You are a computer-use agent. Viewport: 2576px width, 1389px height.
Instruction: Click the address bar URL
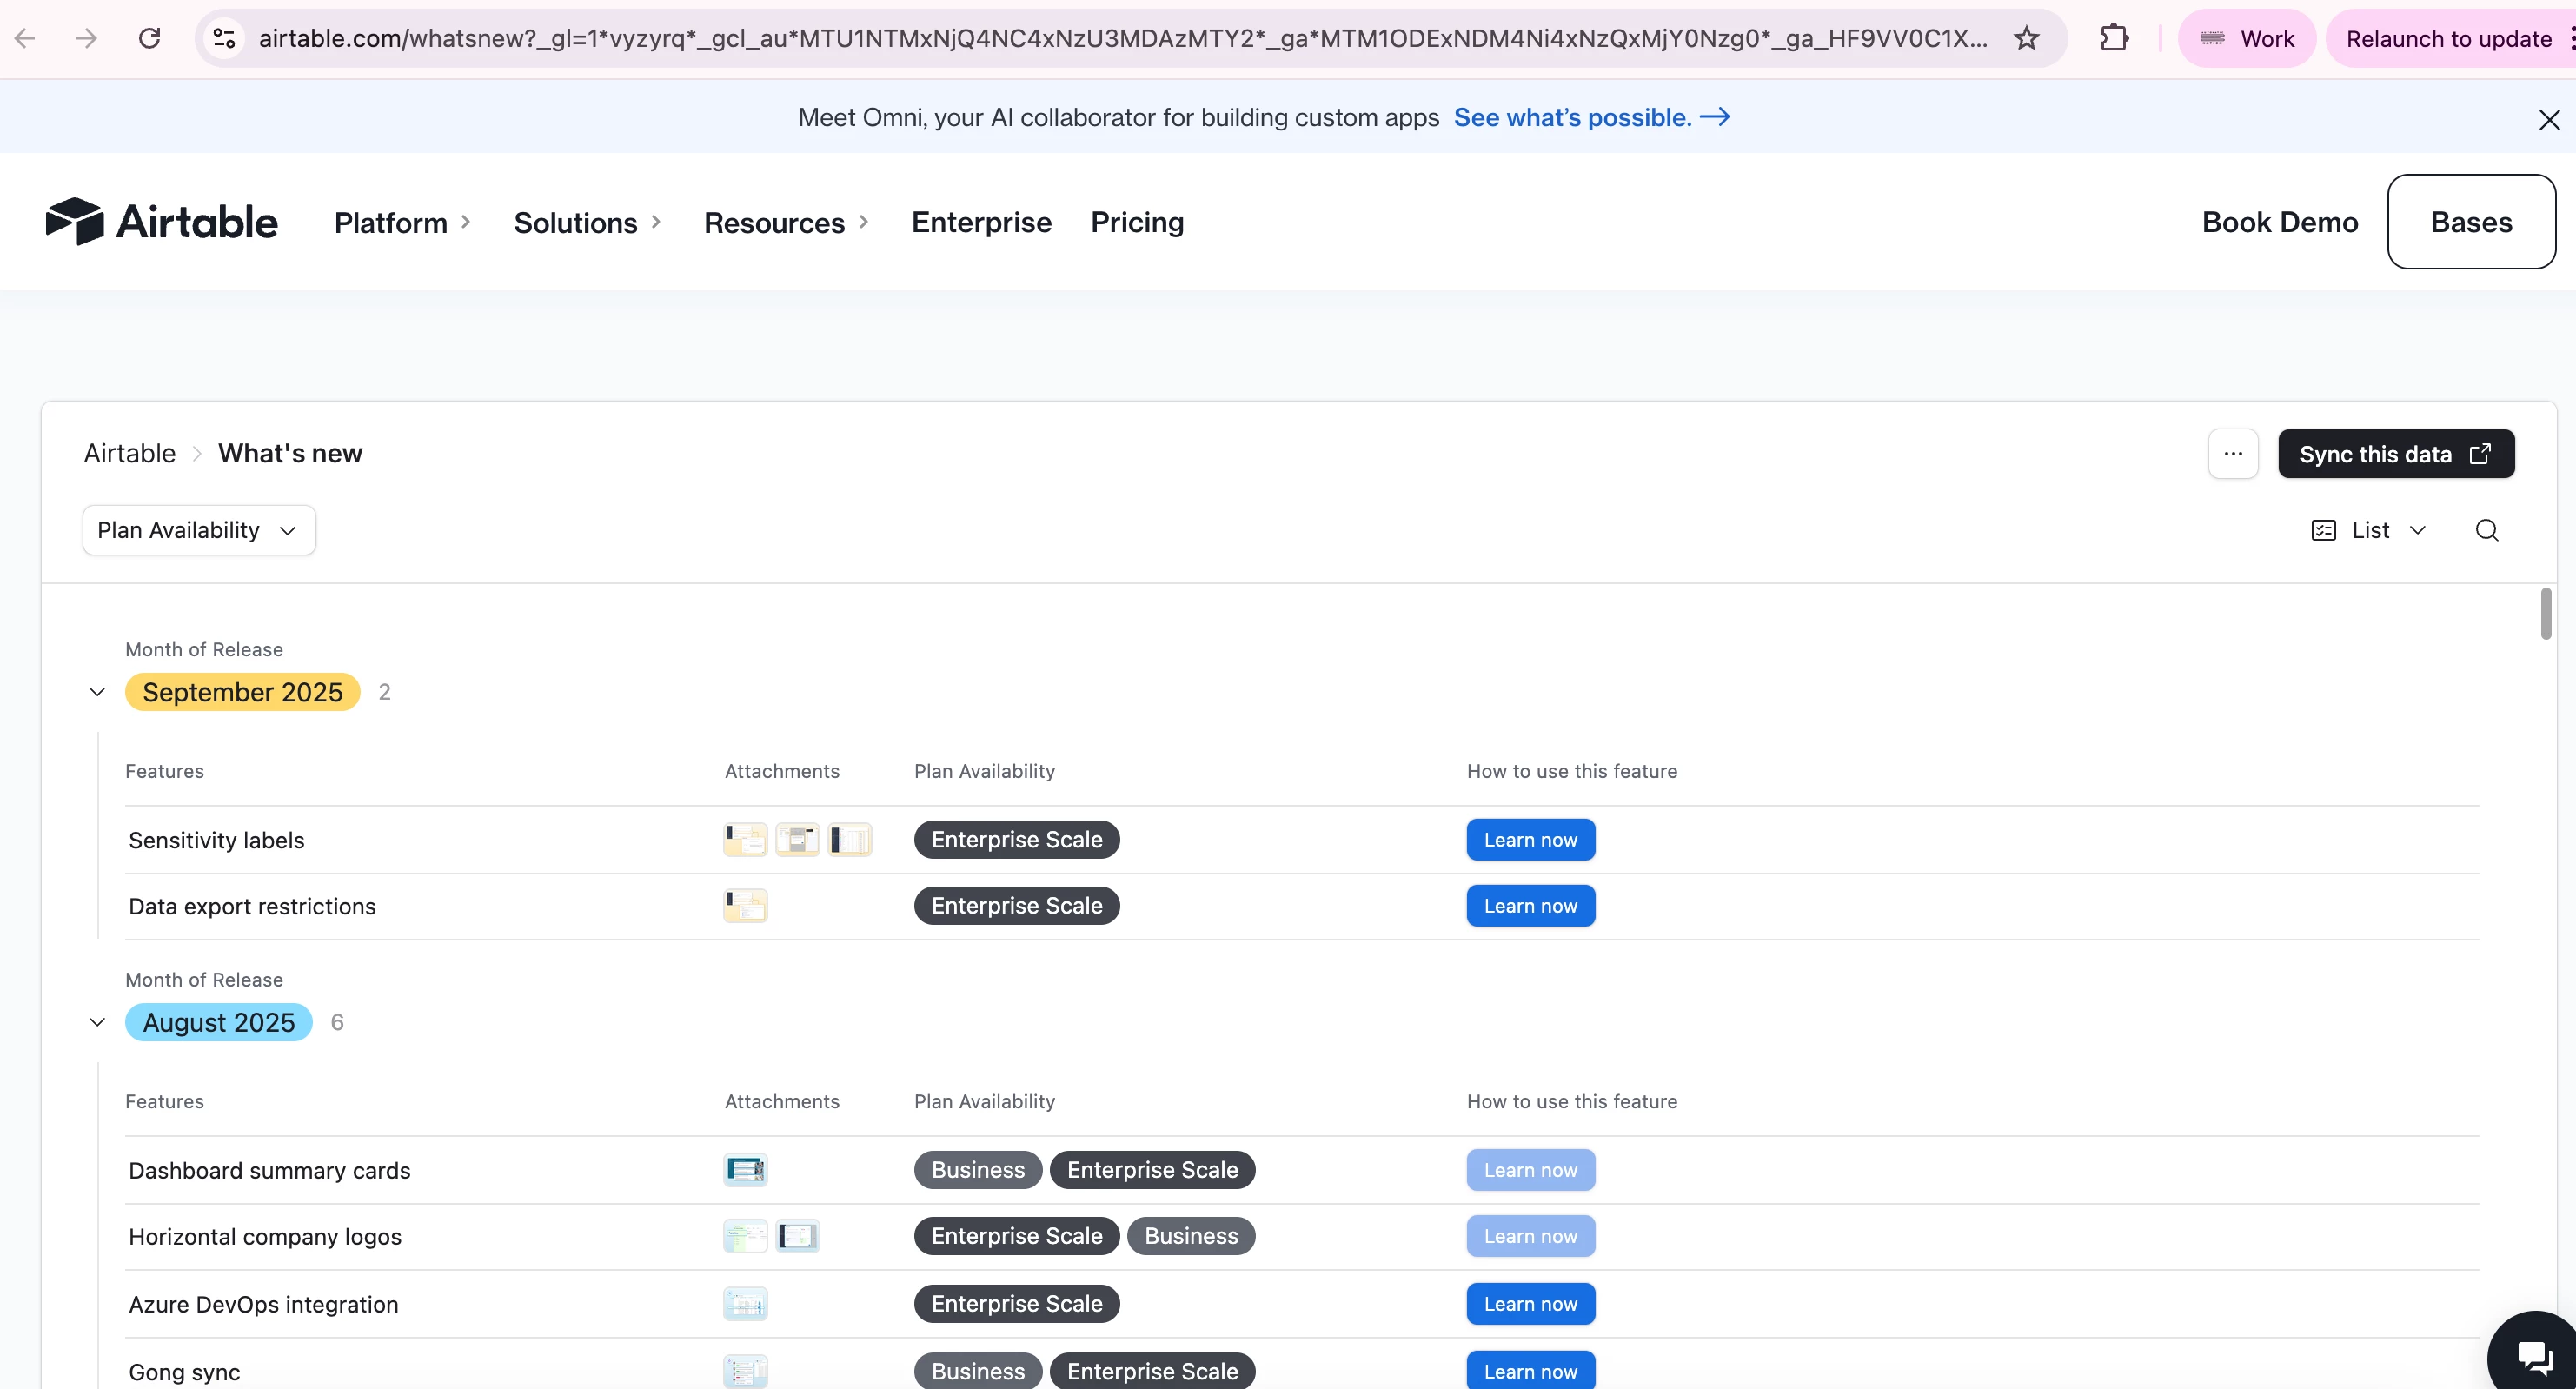[1122, 38]
